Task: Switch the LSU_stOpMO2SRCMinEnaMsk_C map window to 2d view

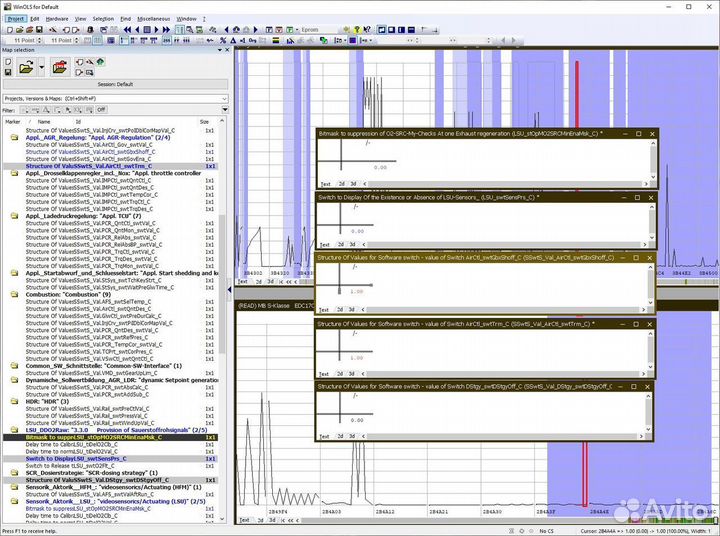Action: click(x=341, y=185)
